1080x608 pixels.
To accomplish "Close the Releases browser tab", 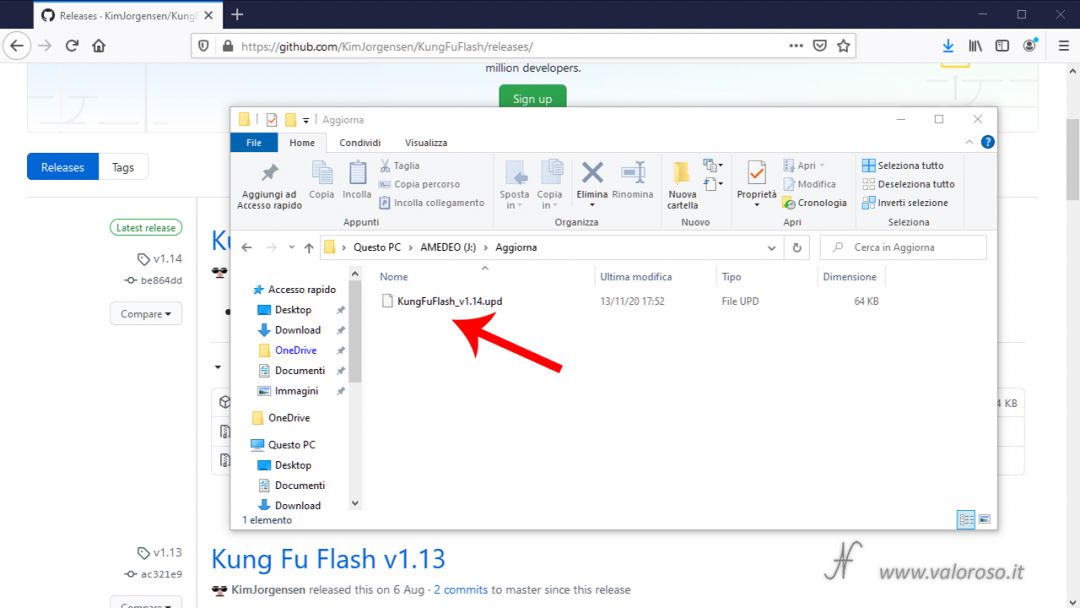I will pos(209,15).
